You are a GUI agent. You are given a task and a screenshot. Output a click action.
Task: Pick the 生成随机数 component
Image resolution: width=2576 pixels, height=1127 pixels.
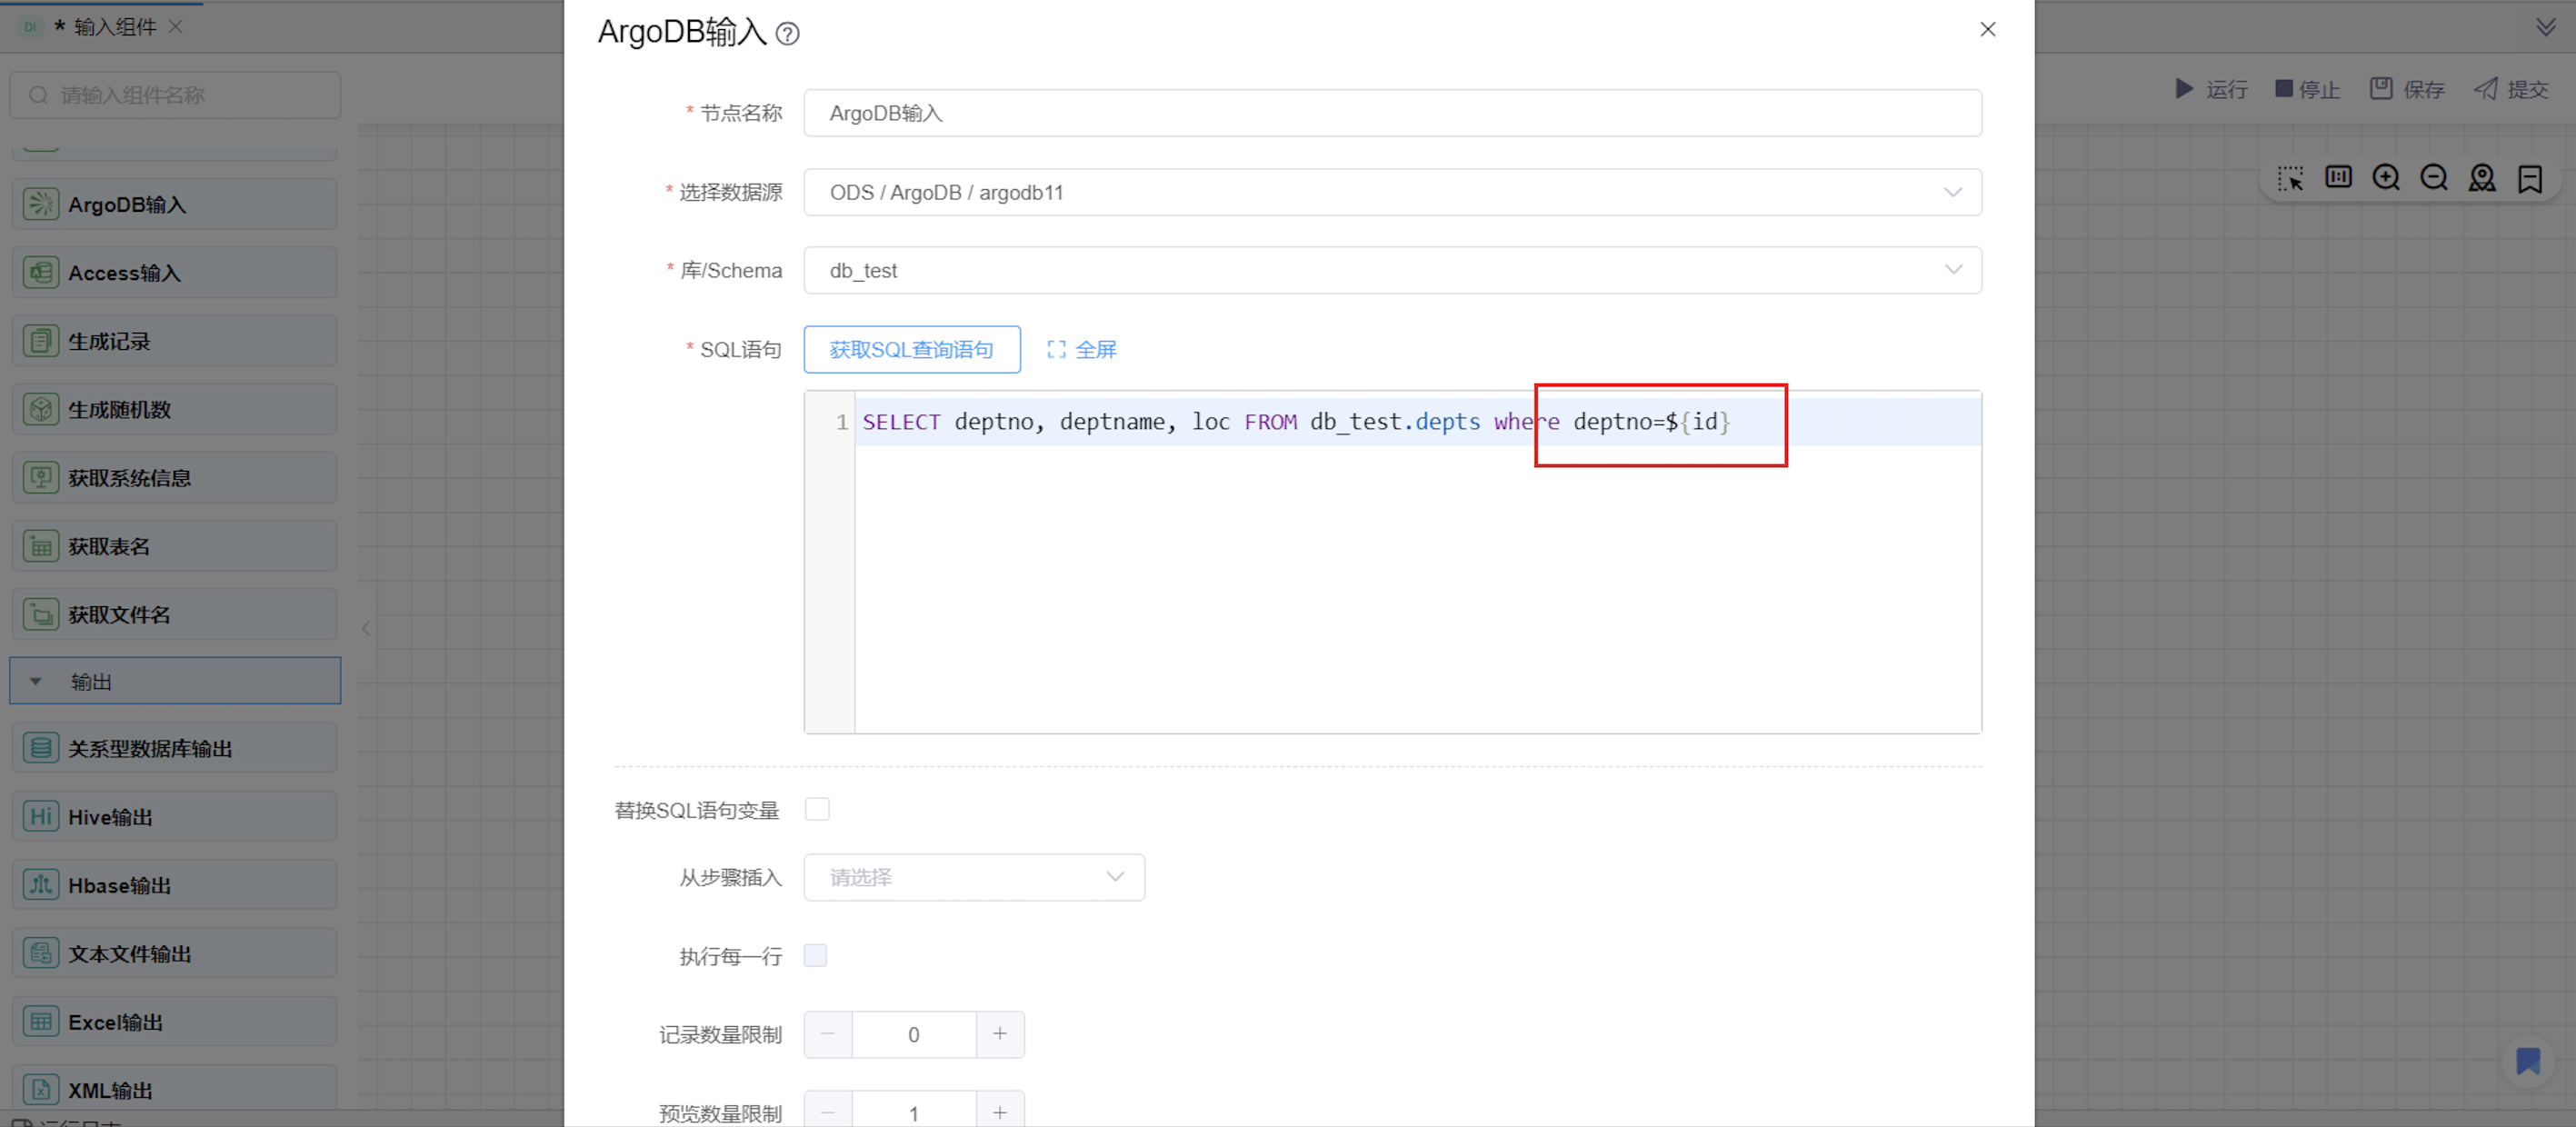click(x=175, y=409)
